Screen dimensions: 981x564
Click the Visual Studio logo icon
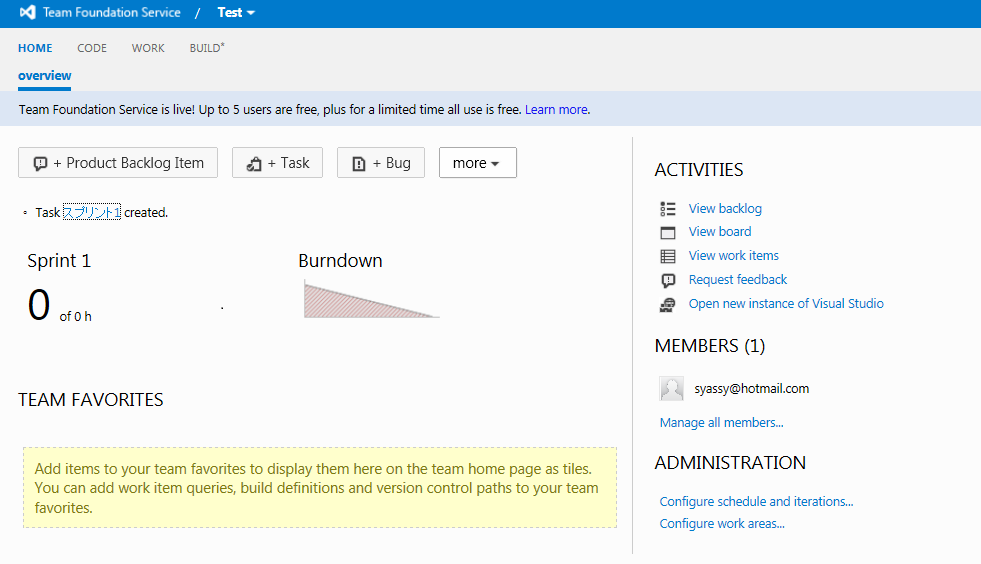coord(28,12)
